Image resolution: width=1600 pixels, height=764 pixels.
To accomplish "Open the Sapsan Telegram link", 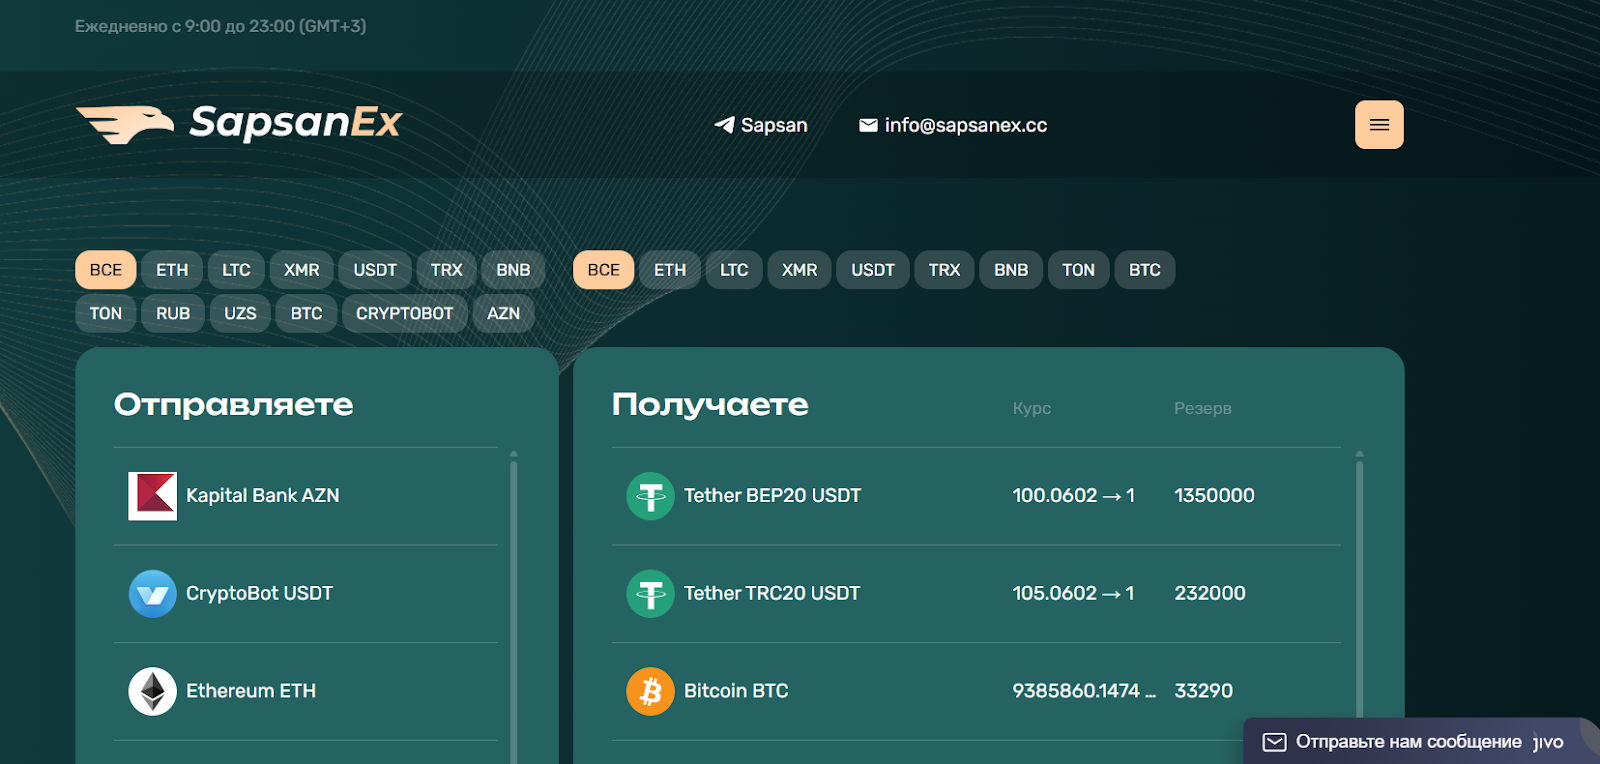I will point(761,125).
